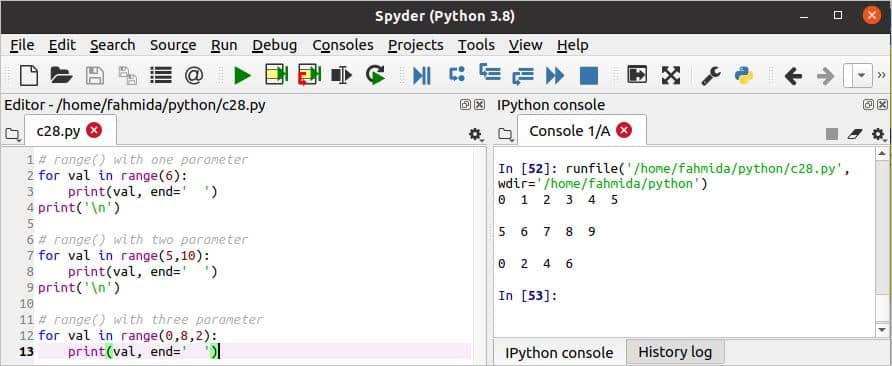Screen dimensions: 892x366
Task: Open the Consoles menu
Action: point(343,45)
